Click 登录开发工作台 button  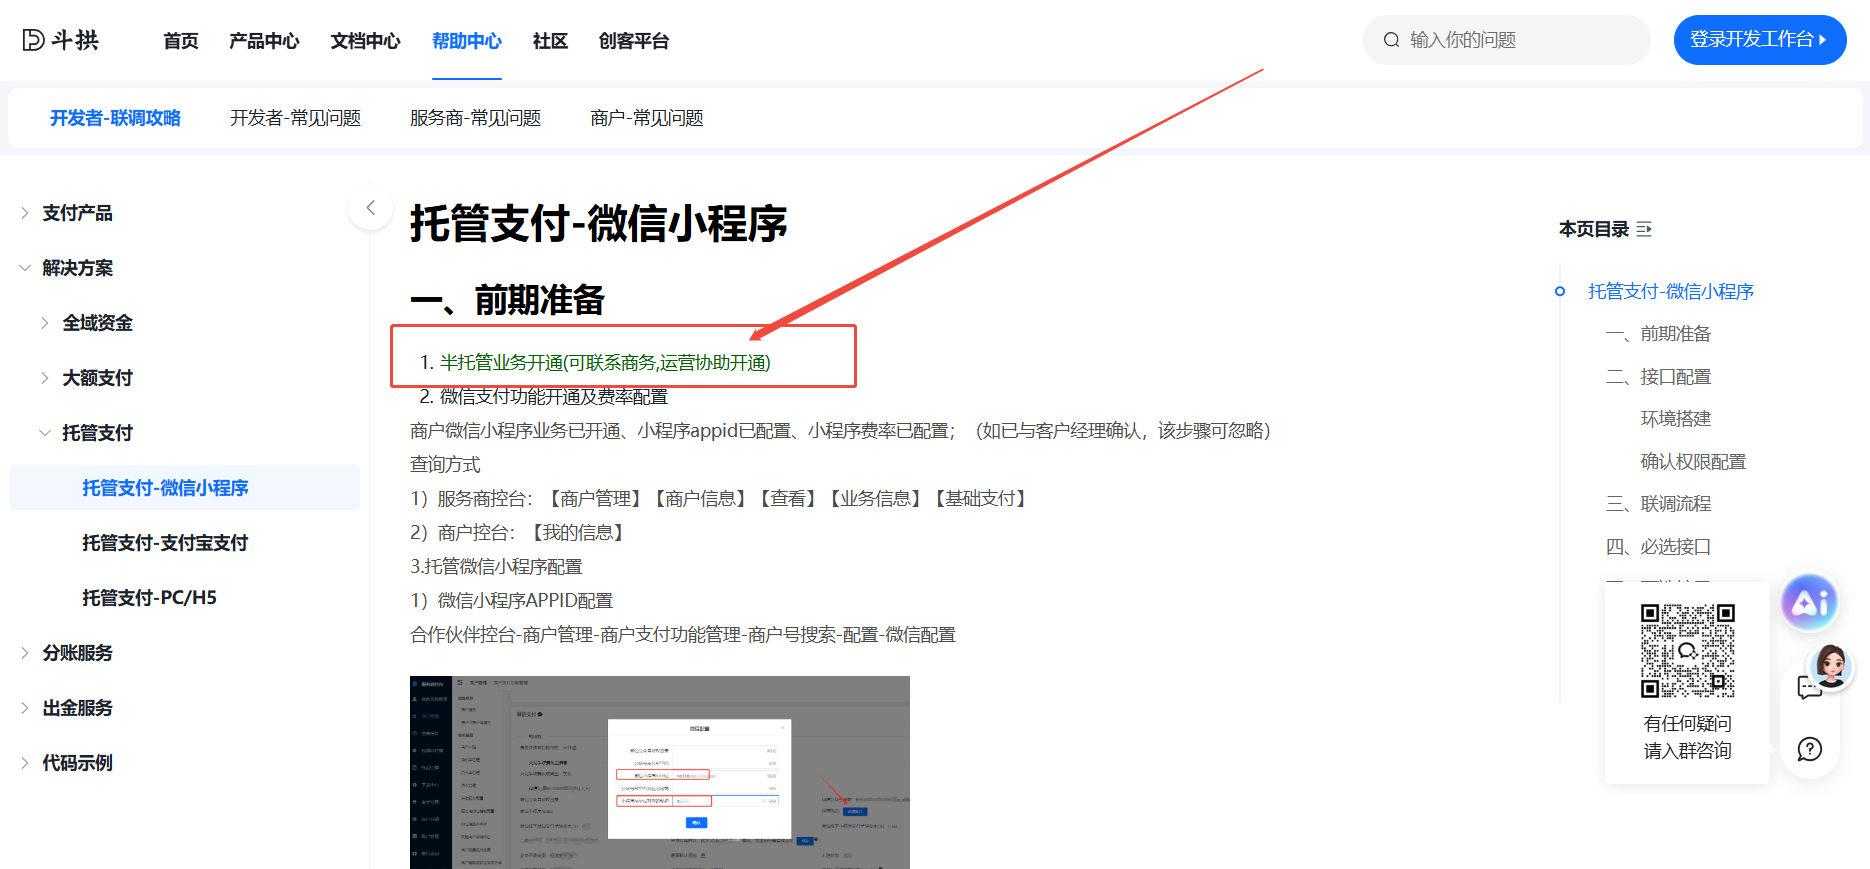tap(1760, 40)
